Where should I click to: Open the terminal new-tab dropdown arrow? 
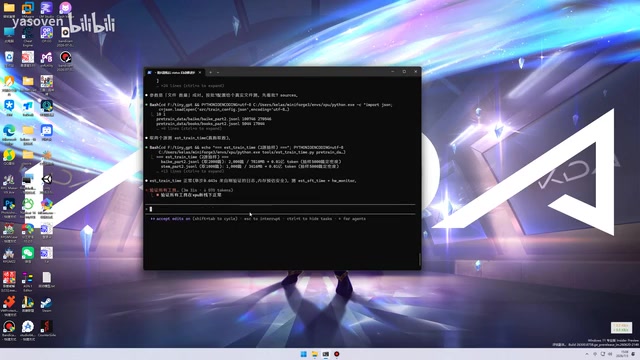pos(218,72)
